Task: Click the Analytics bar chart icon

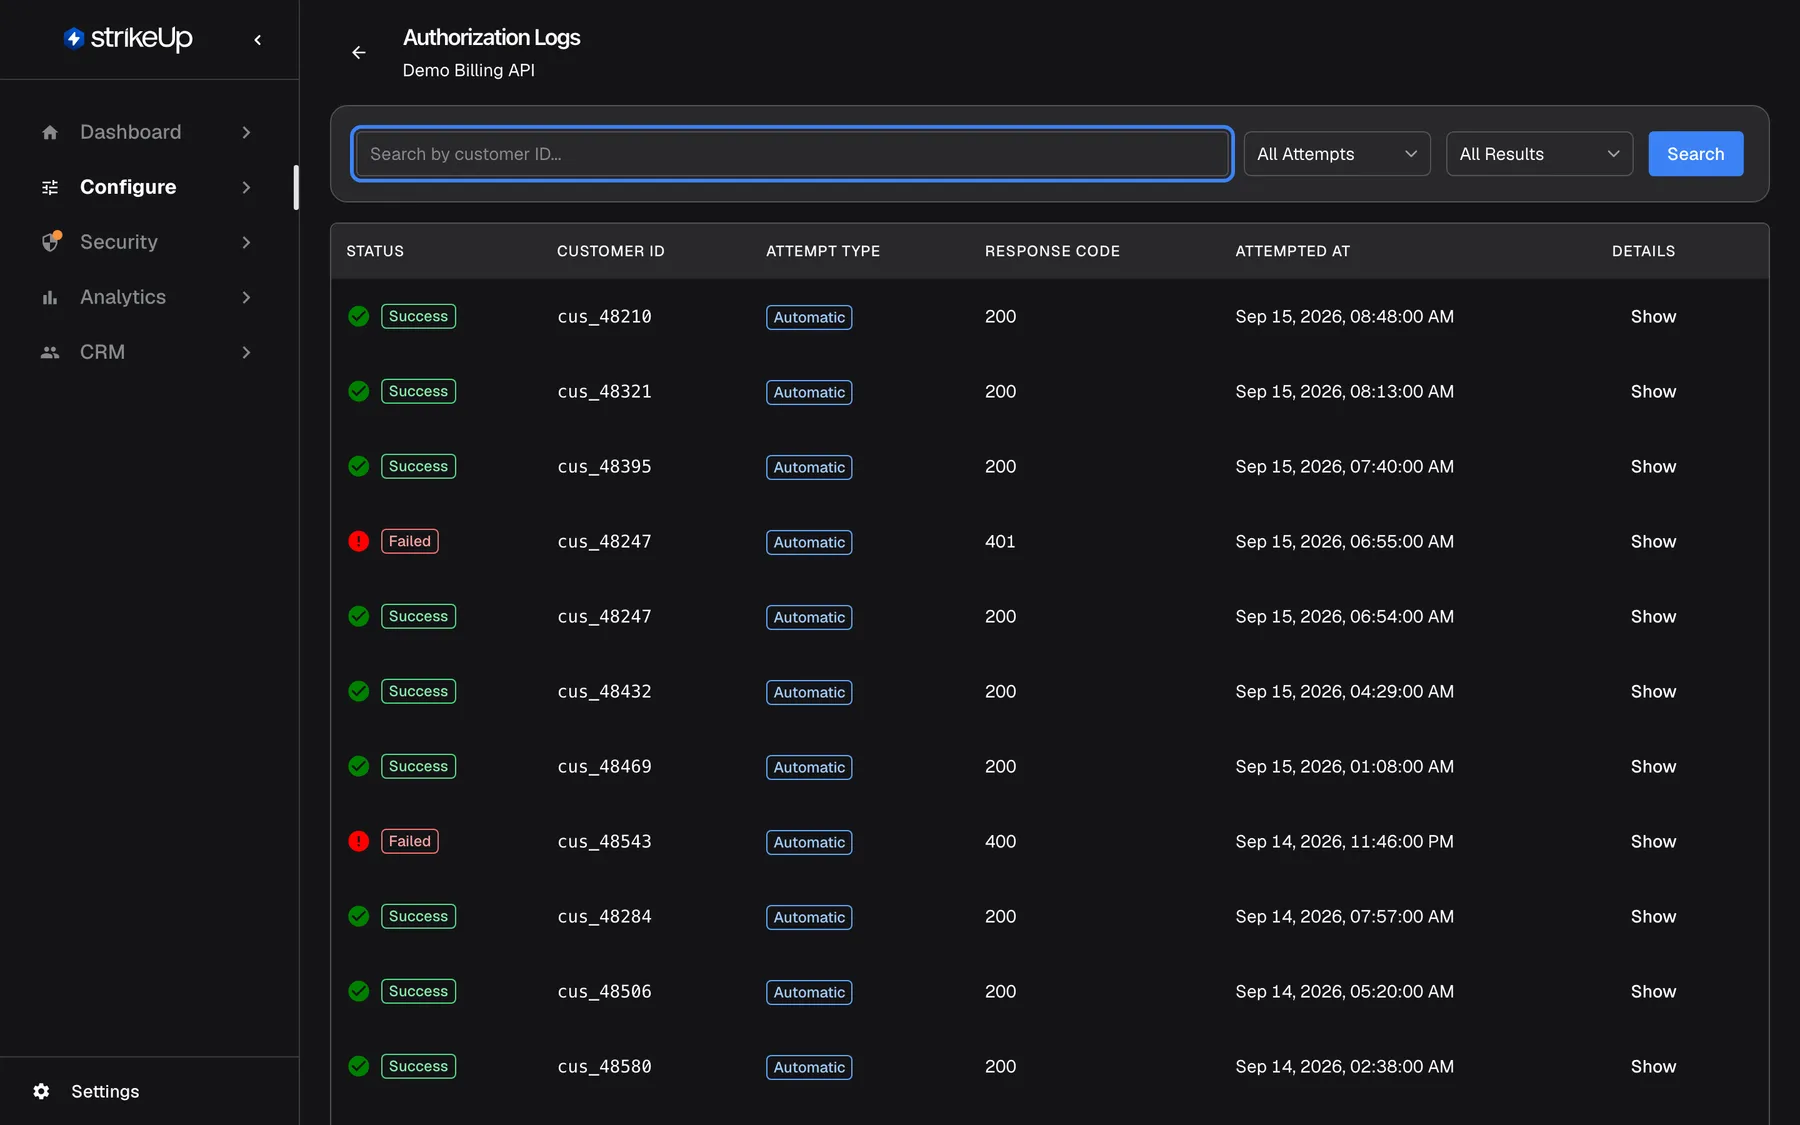Action: click(50, 297)
